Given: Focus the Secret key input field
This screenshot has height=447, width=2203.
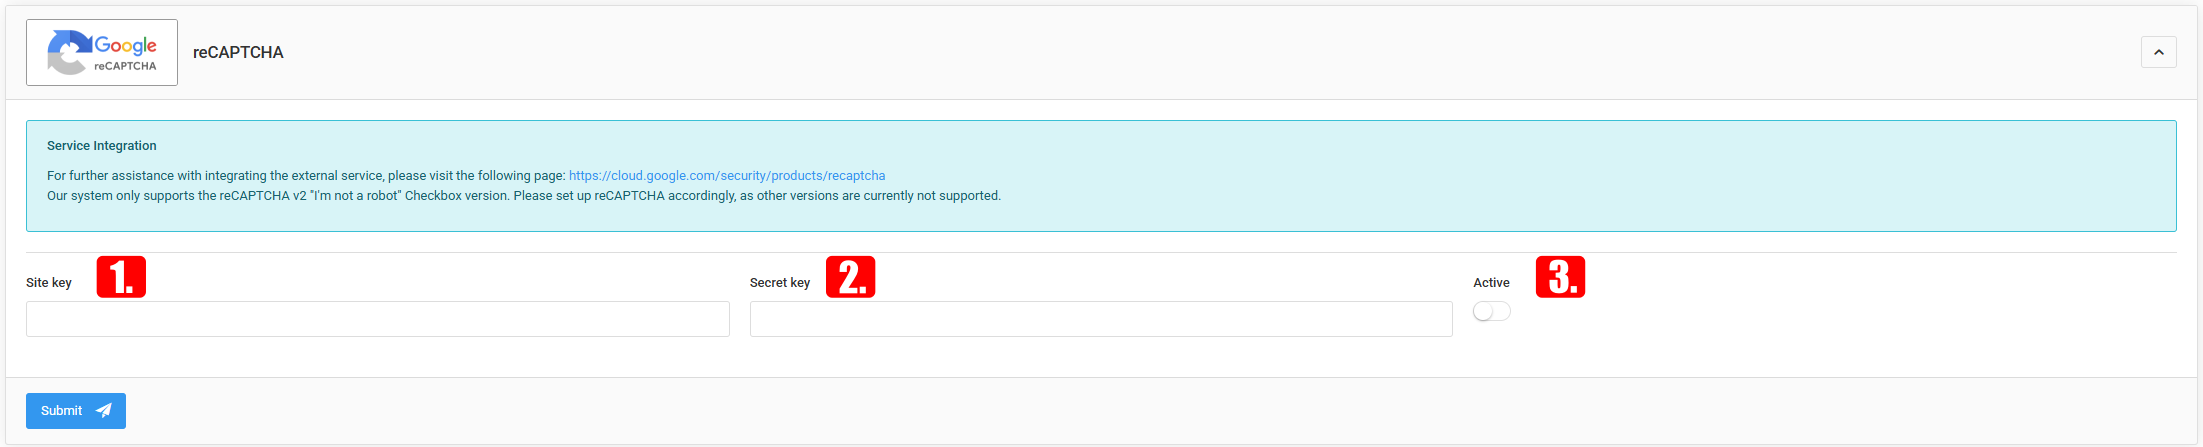Looking at the screenshot, I should (x=1101, y=319).
